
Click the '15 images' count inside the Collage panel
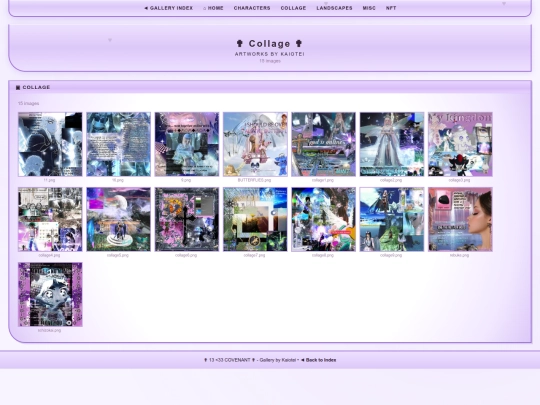pos(29,103)
